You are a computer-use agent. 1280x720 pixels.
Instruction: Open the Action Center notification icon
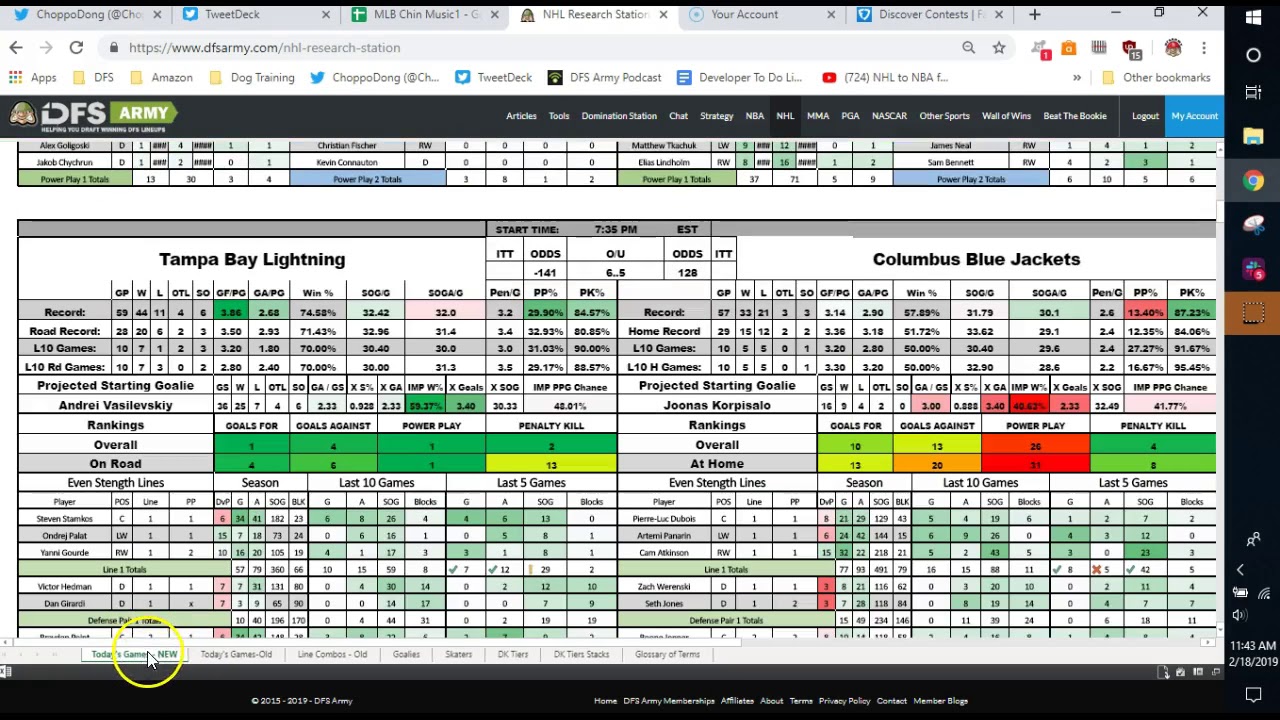(x=1253, y=693)
